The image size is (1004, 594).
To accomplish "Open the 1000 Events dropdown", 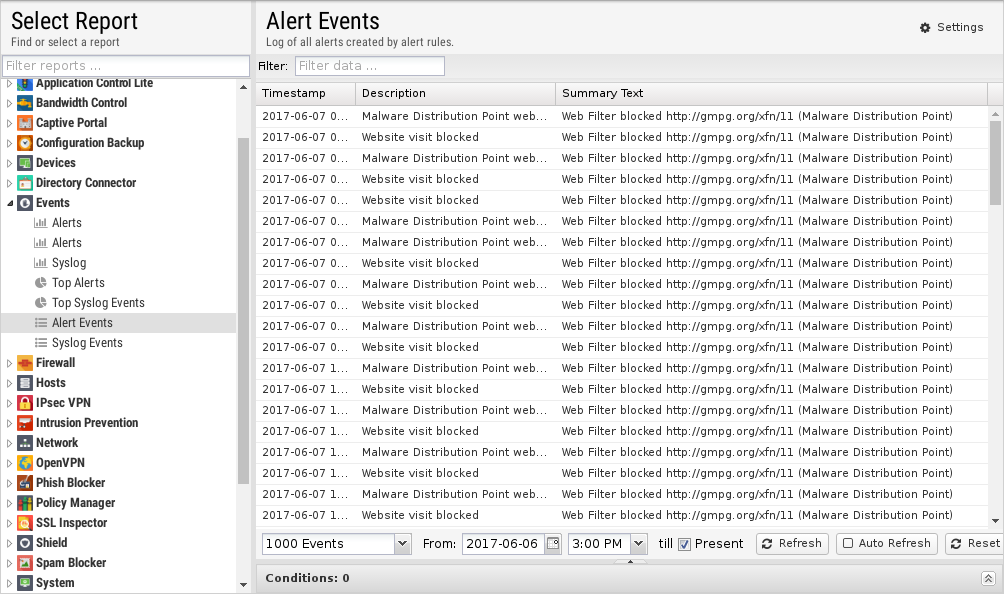I will coord(402,544).
